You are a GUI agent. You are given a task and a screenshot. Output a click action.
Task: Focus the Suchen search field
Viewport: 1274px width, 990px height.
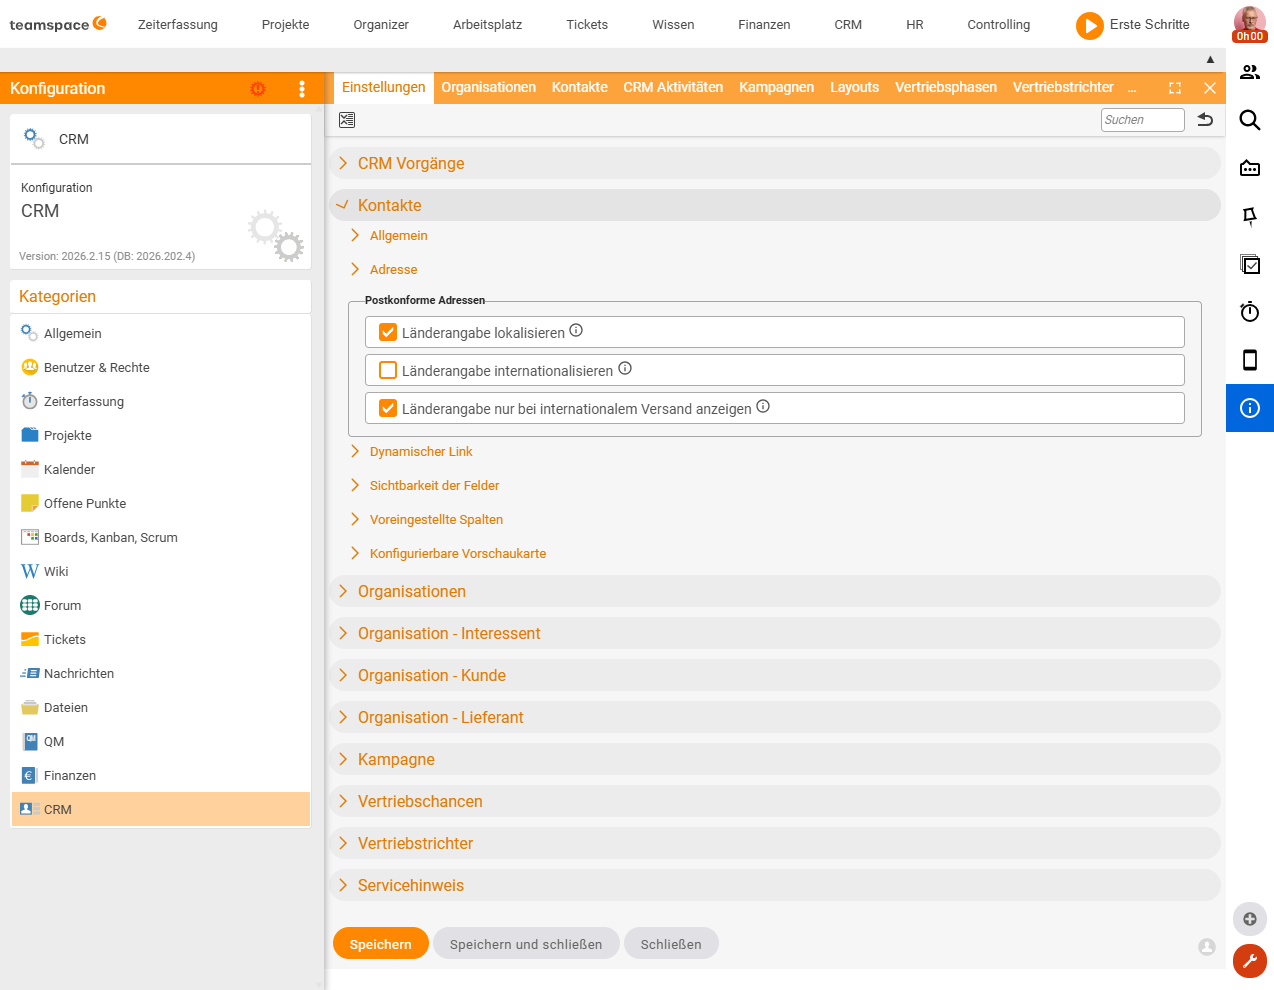tap(1143, 120)
